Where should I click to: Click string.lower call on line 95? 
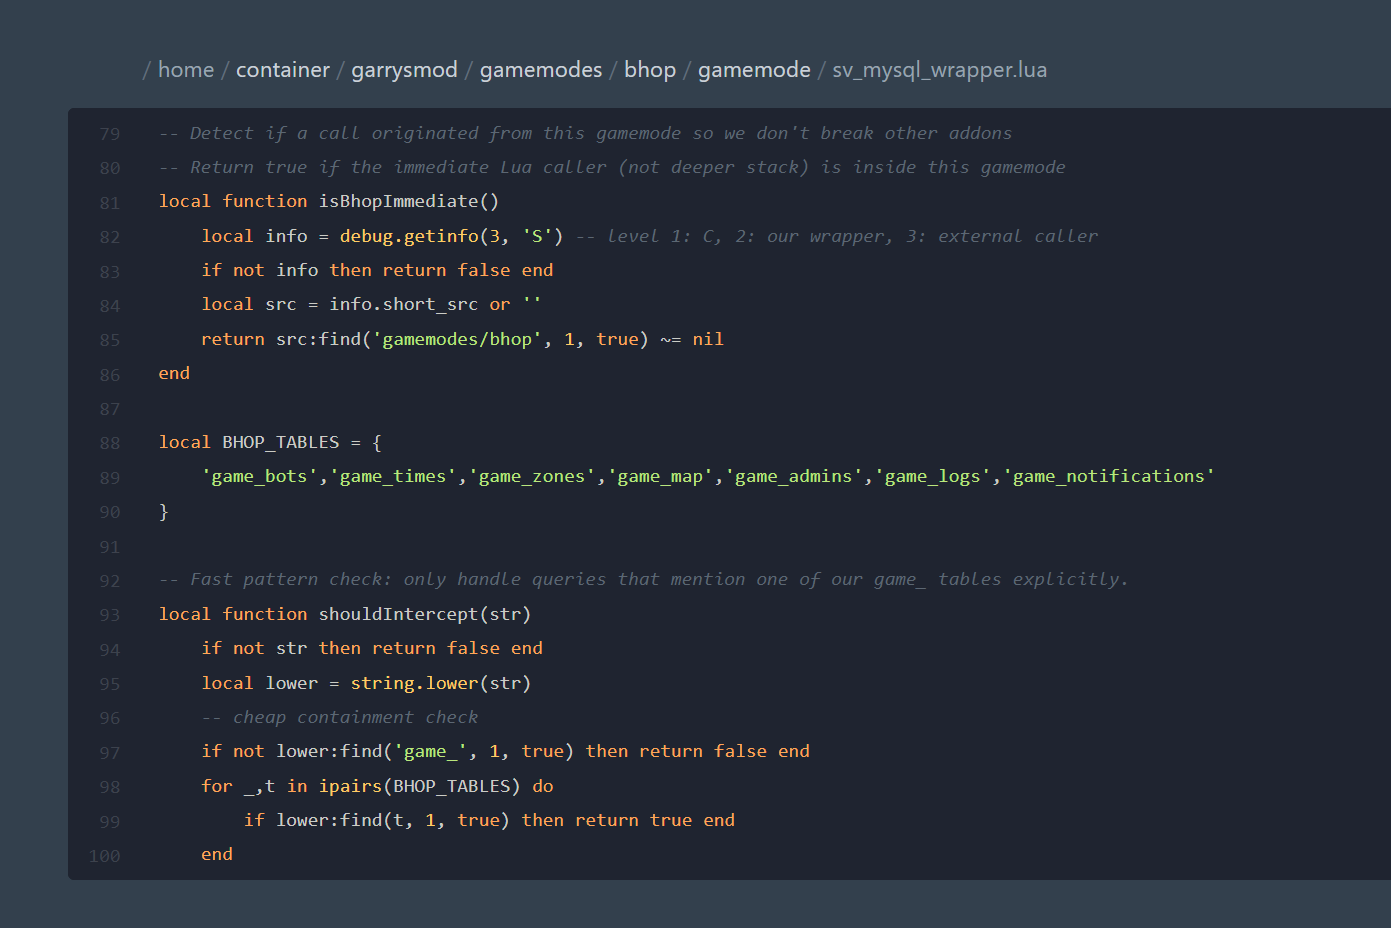[414, 683]
